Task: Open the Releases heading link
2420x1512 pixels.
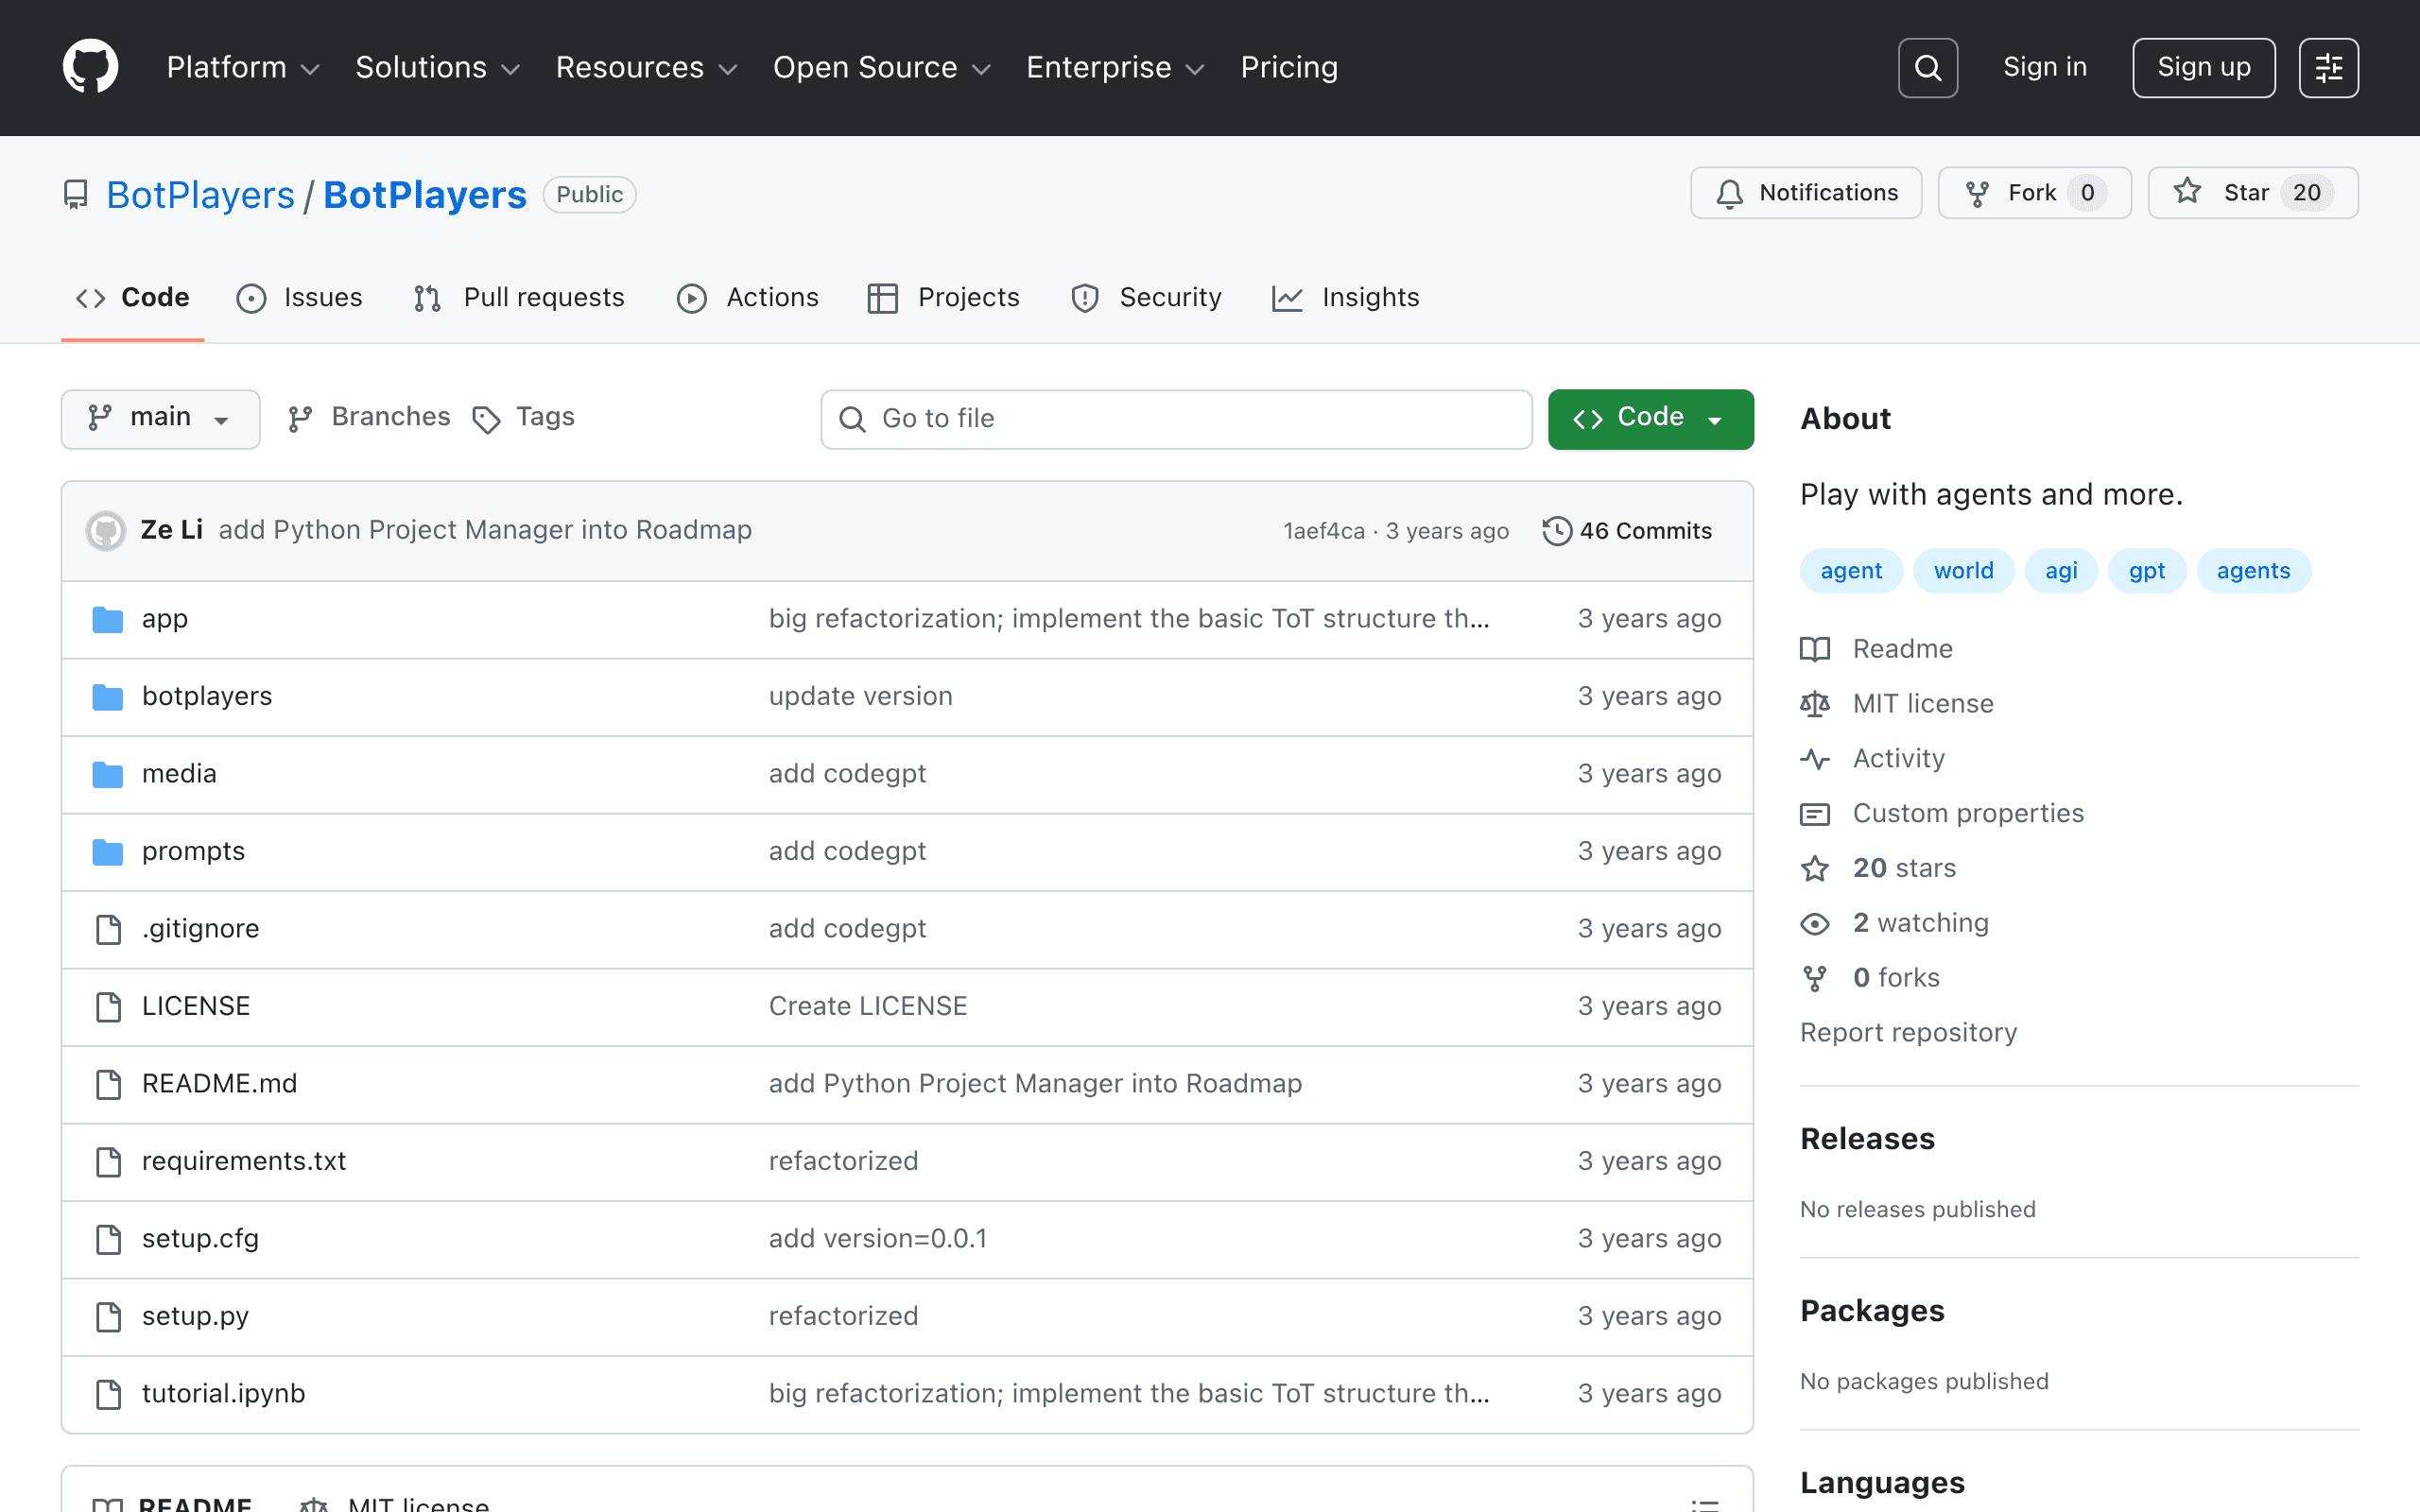Action: pyautogui.click(x=1867, y=1139)
